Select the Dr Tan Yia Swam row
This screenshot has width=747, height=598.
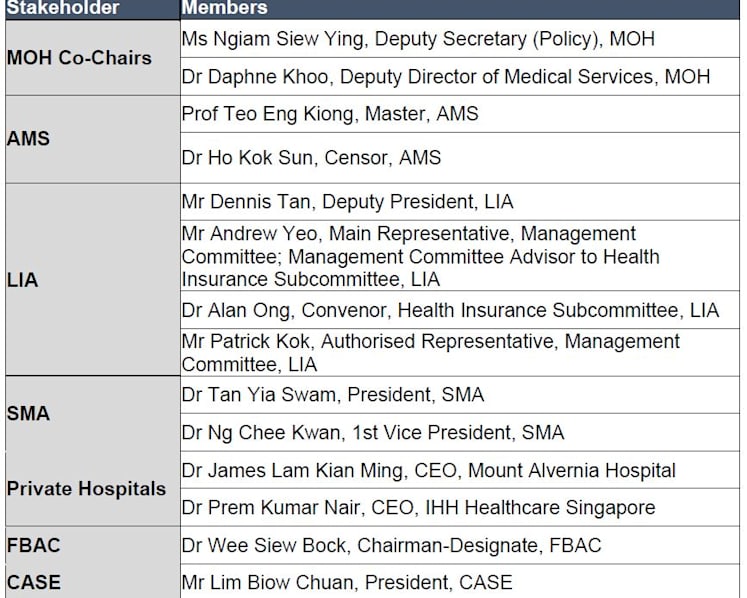pos(460,395)
